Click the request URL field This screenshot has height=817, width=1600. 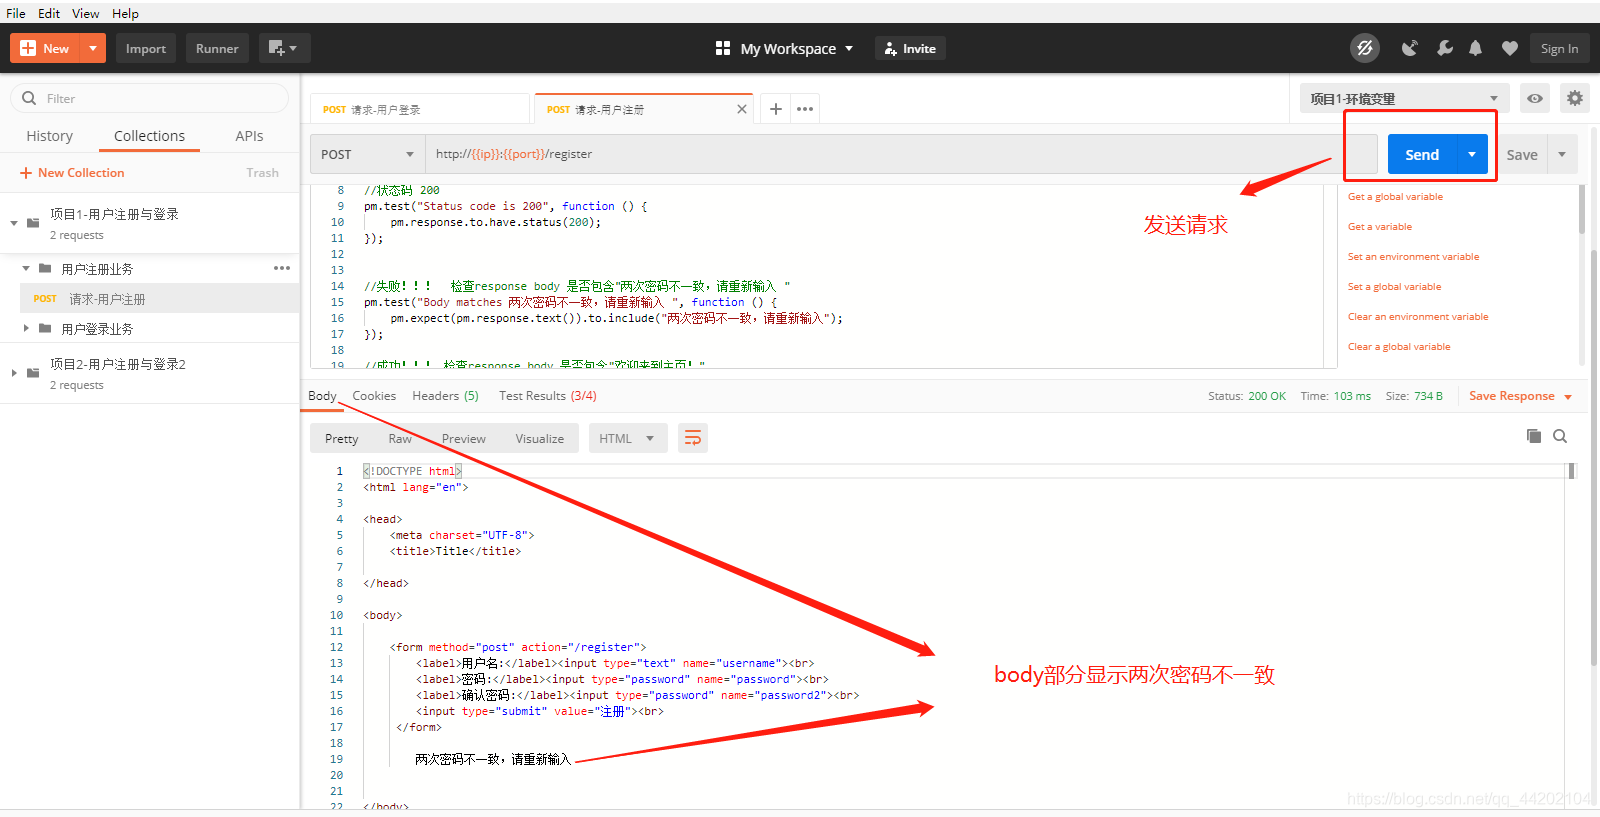pyautogui.click(x=901, y=154)
